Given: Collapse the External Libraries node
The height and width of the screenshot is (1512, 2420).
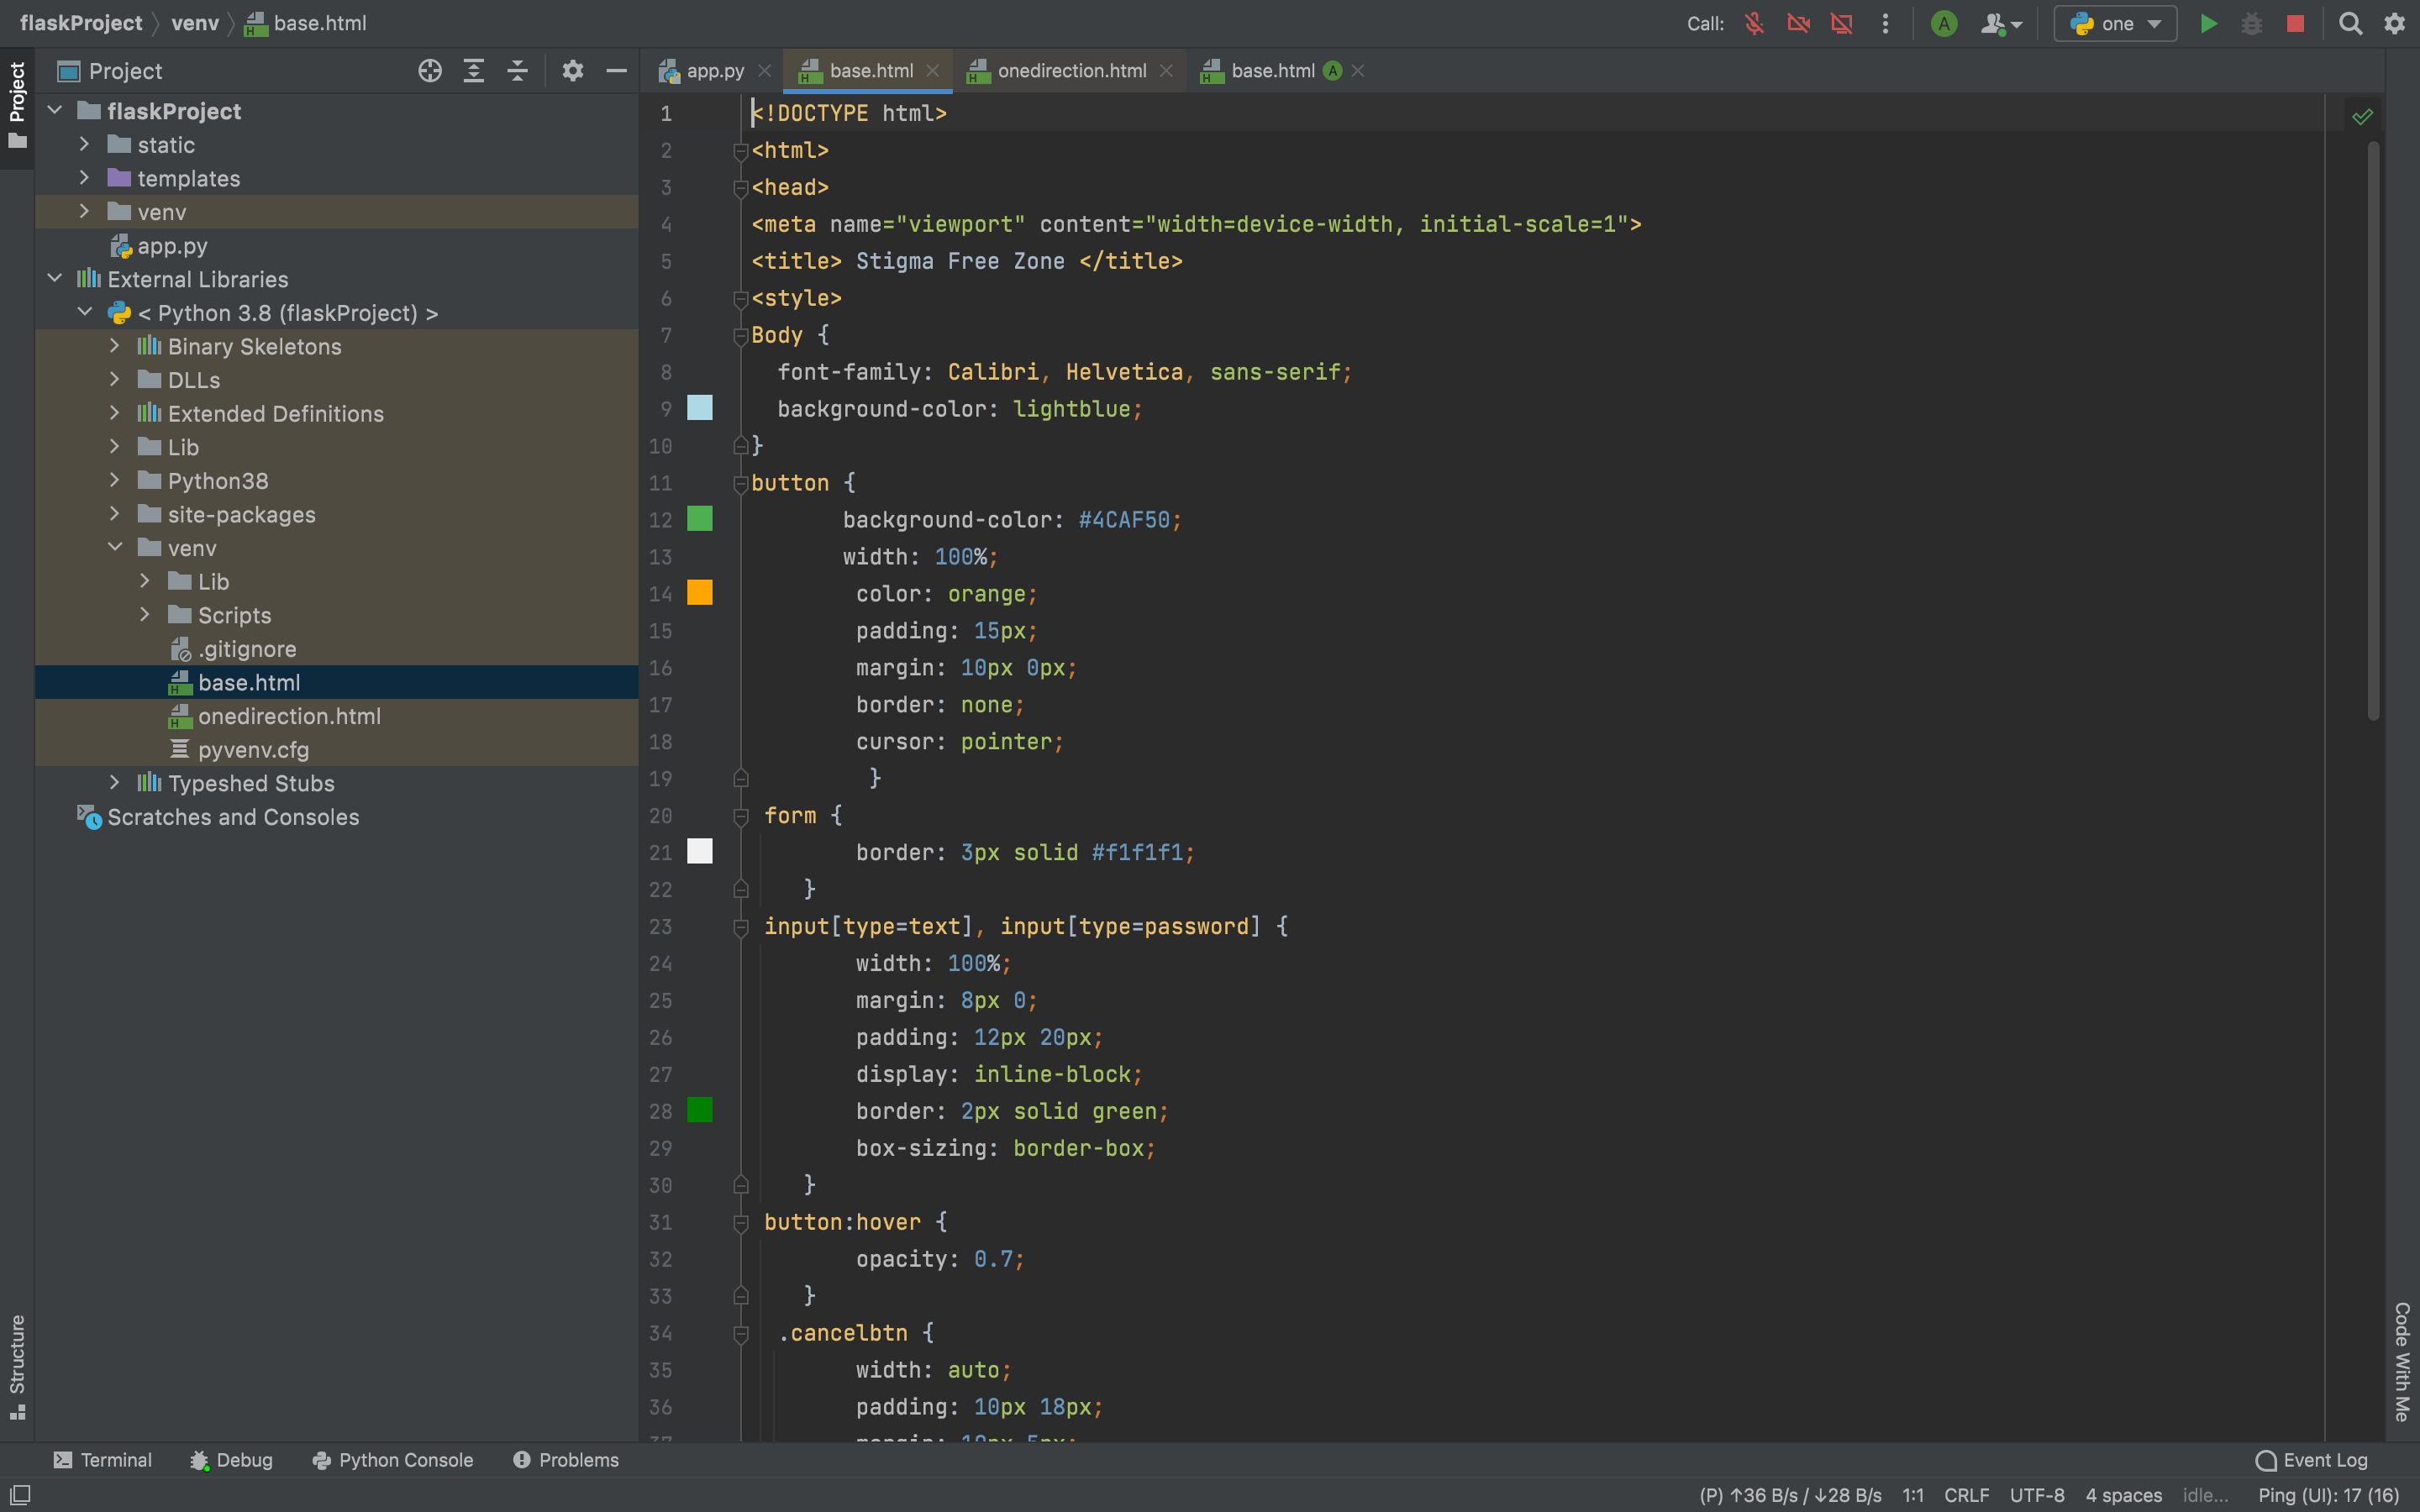Looking at the screenshot, I should coord(55,279).
